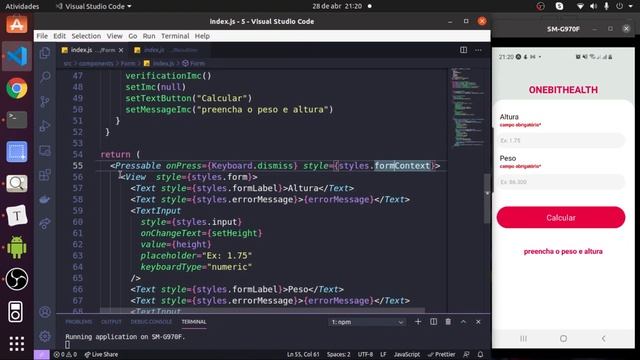Open Live Share view in activity bar

[x=45, y=223]
